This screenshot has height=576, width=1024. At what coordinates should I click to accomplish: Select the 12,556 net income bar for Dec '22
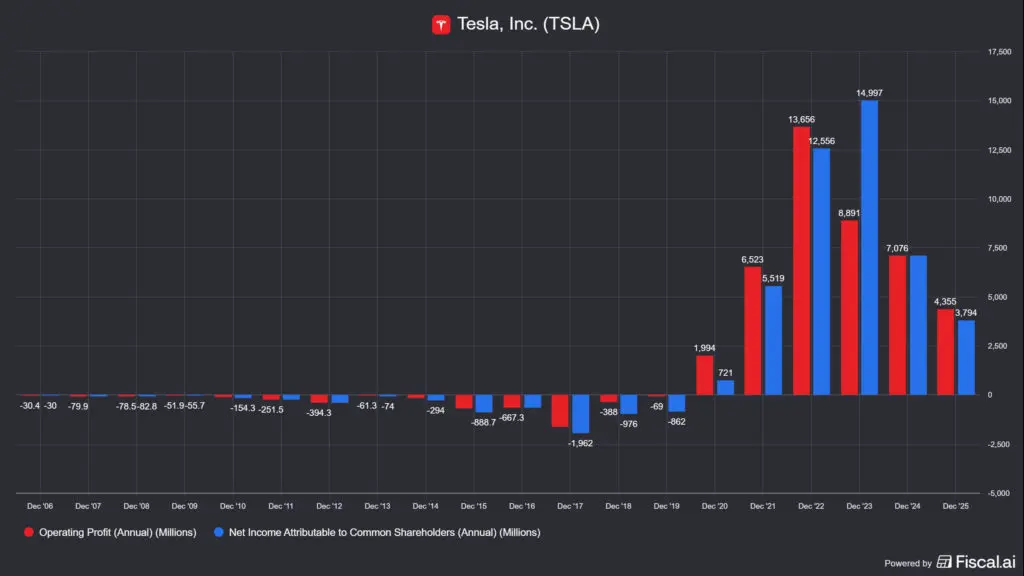coord(822,272)
